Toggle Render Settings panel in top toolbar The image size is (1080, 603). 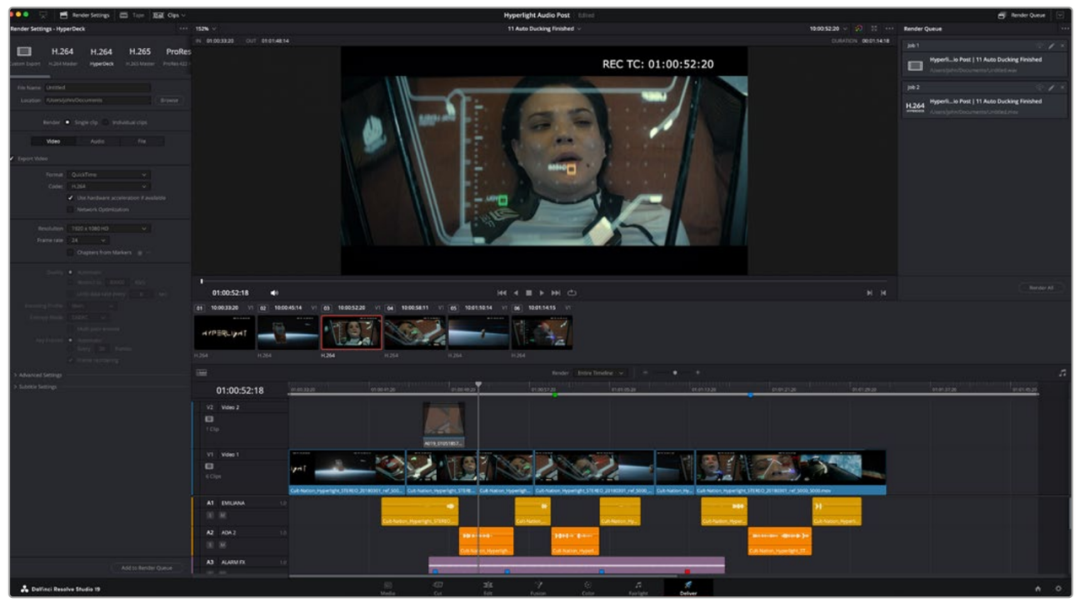pyautogui.click(x=84, y=15)
